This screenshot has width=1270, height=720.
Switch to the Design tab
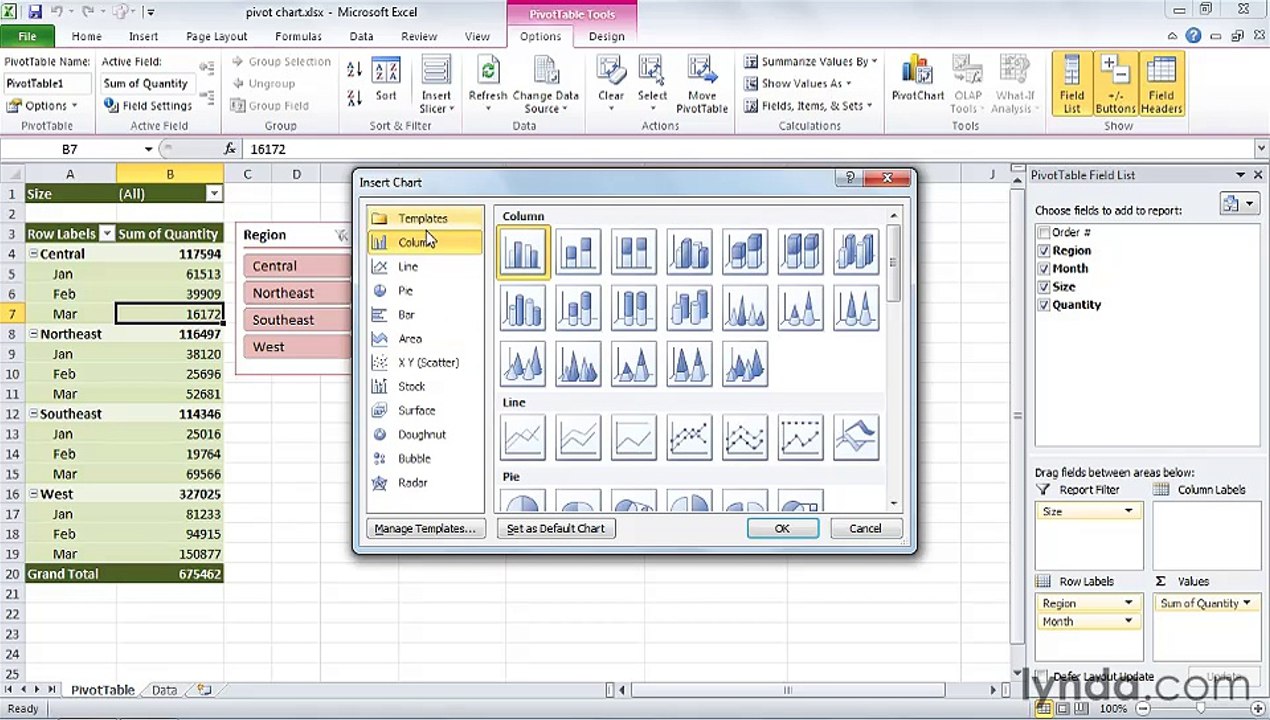606,36
